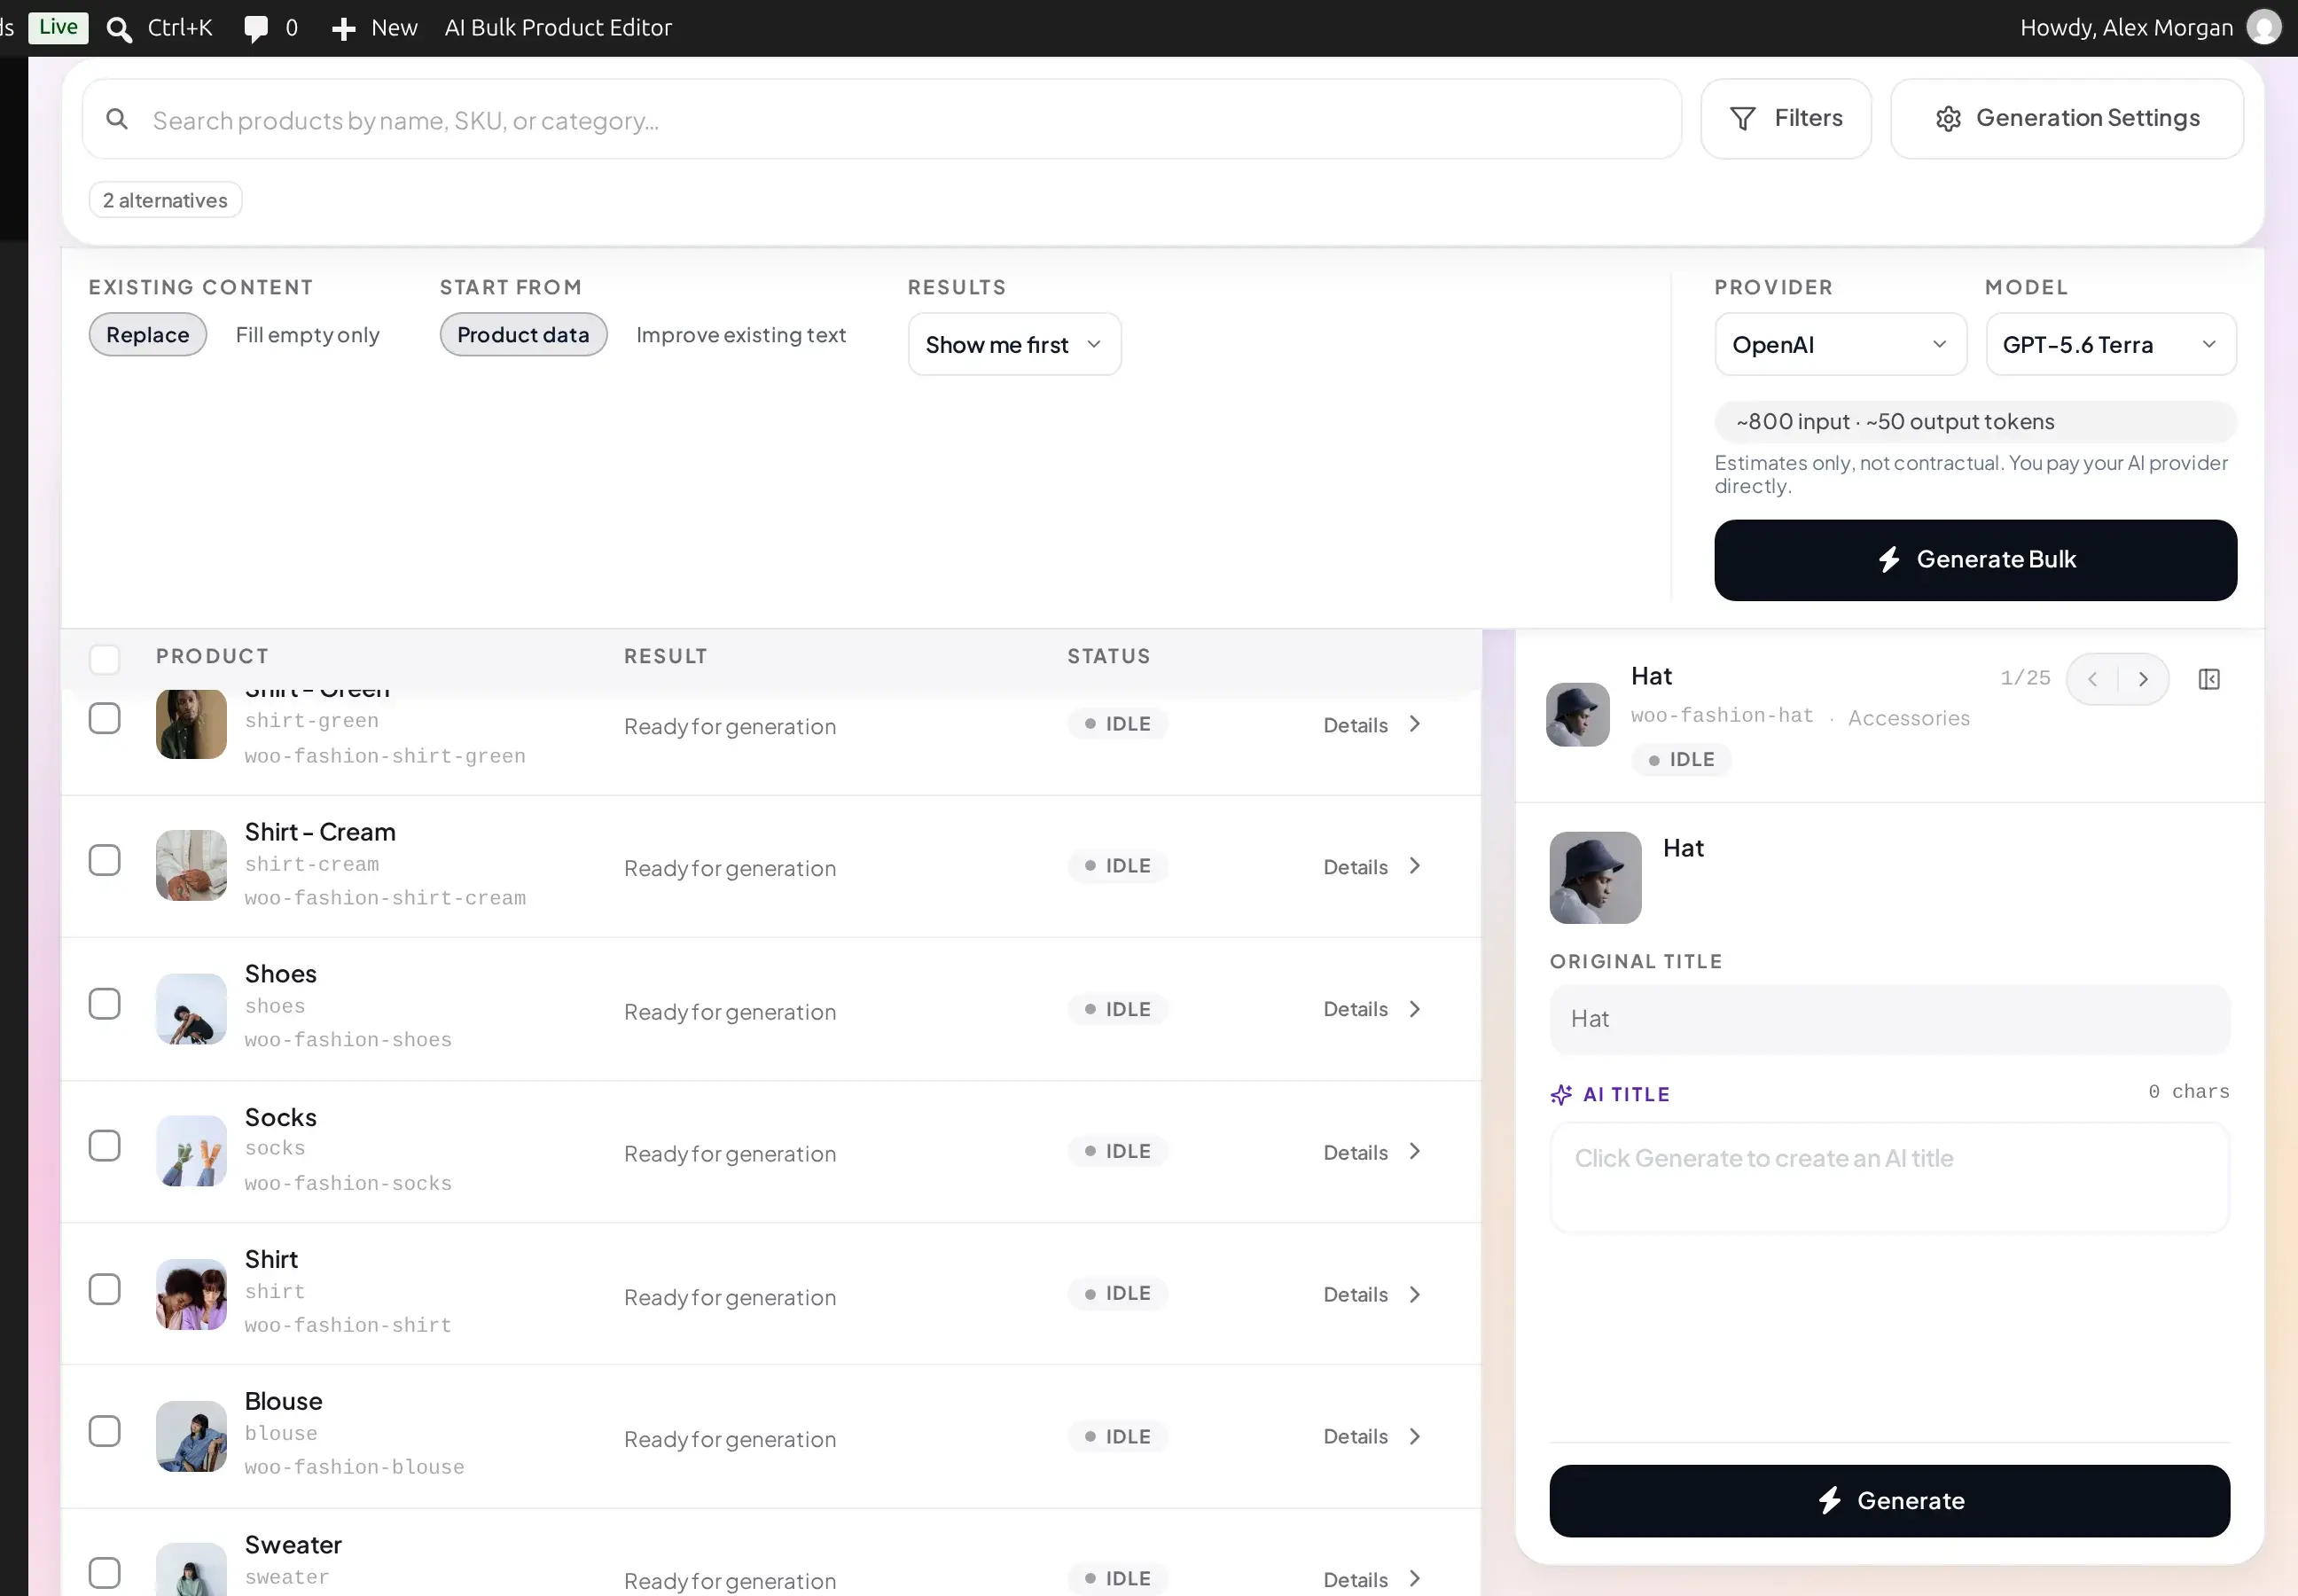The image size is (2298, 1596).
Task: Toggle the select-all products checkbox
Action: tap(105, 659)
